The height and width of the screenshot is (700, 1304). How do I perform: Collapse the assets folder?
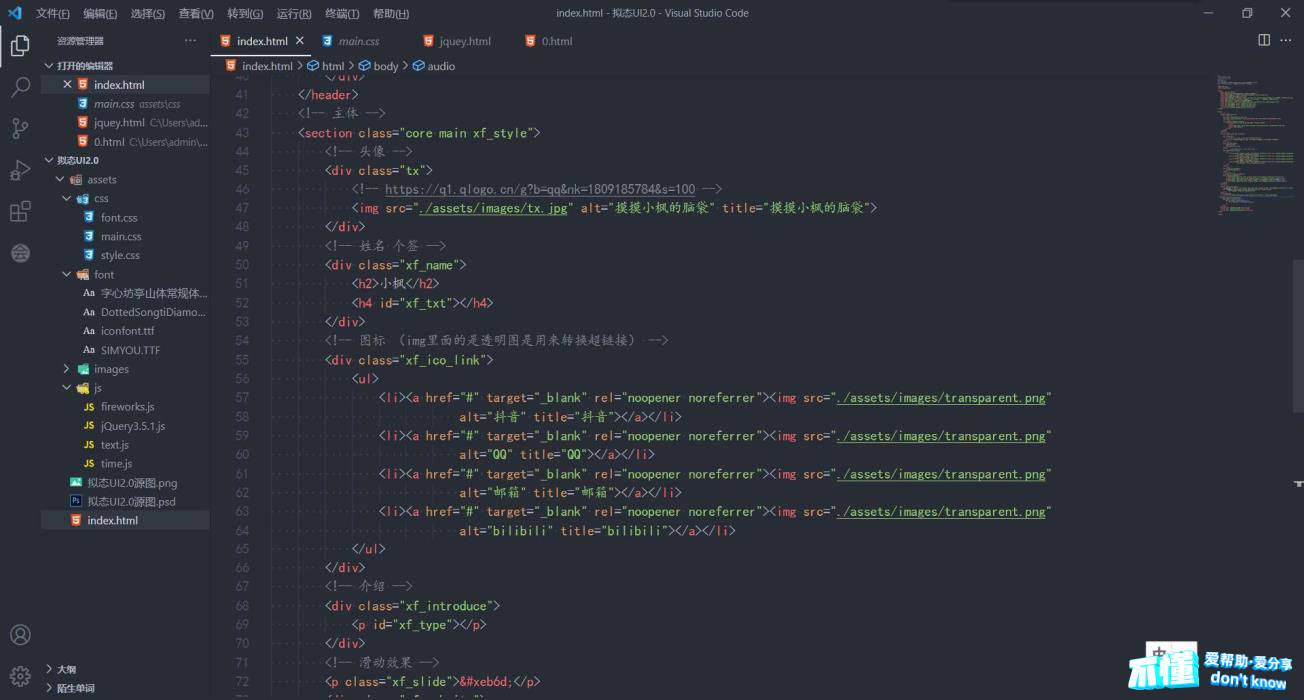click(61, 180)
